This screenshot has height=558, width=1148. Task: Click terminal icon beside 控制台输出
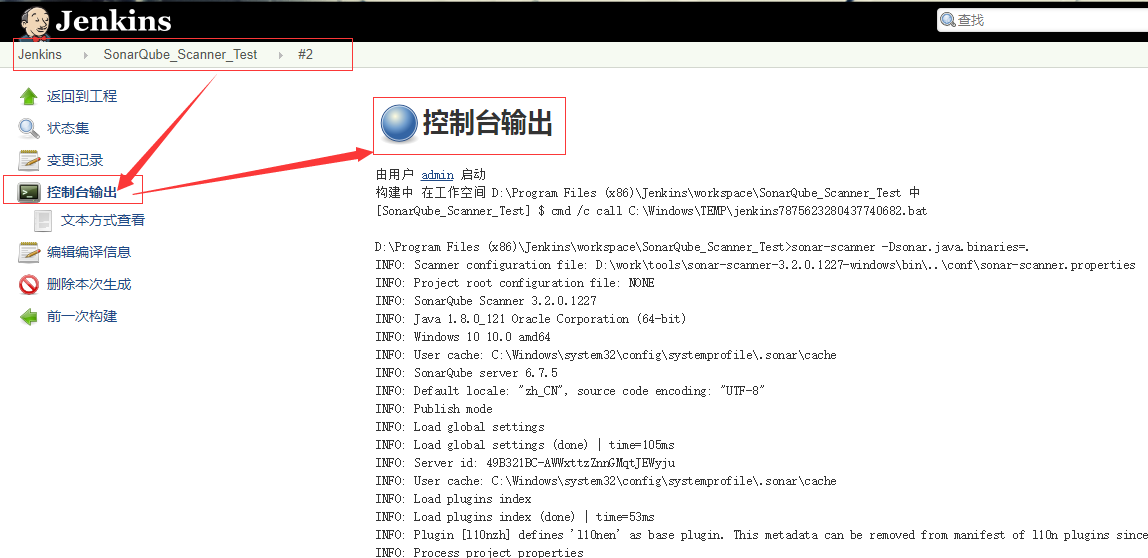[29, 193]
